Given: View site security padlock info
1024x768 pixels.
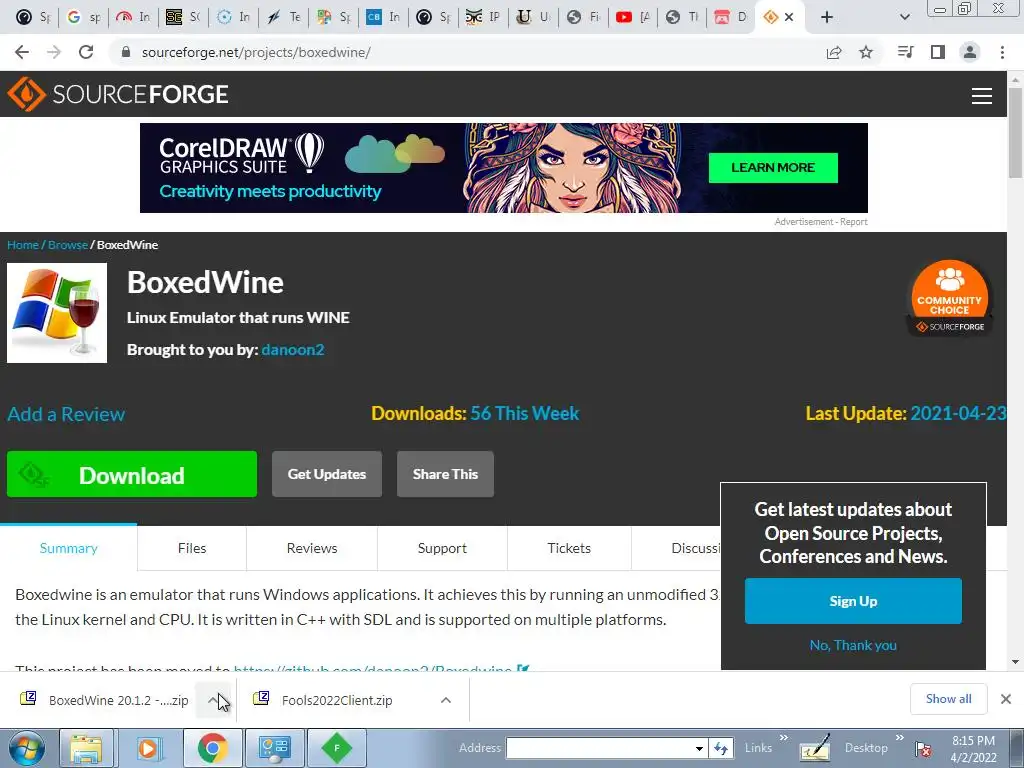Looking at the screenshot, I should [126, 52].
